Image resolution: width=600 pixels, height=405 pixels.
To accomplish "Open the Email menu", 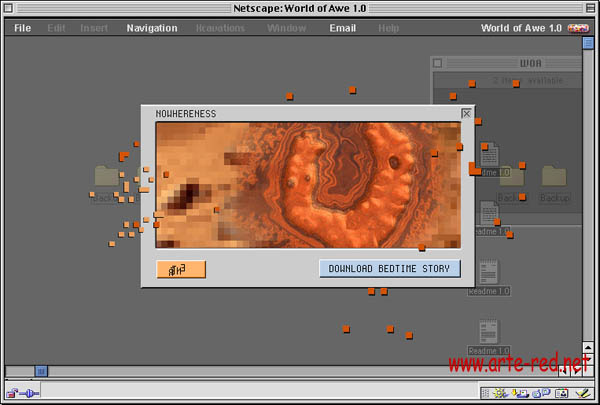I will 343,28.
